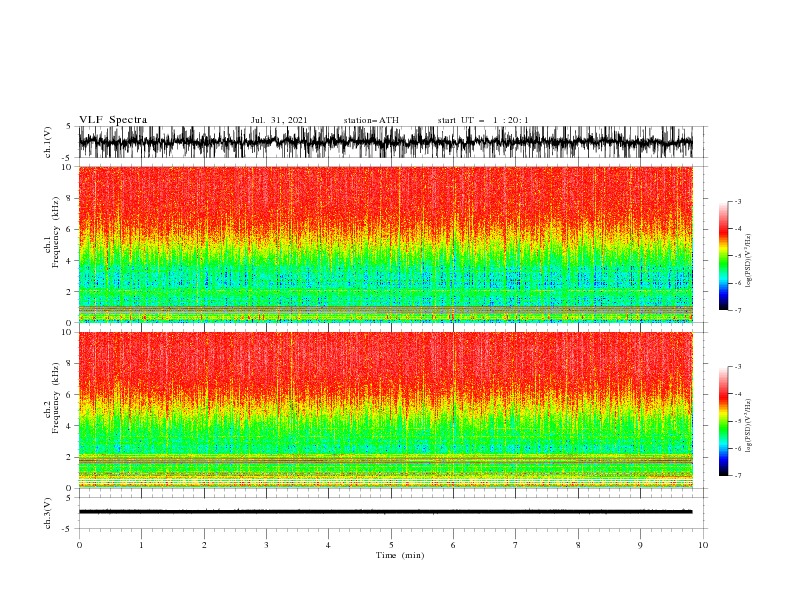
Task: Click the time axis tick label "10"
Action: (703, 545)
